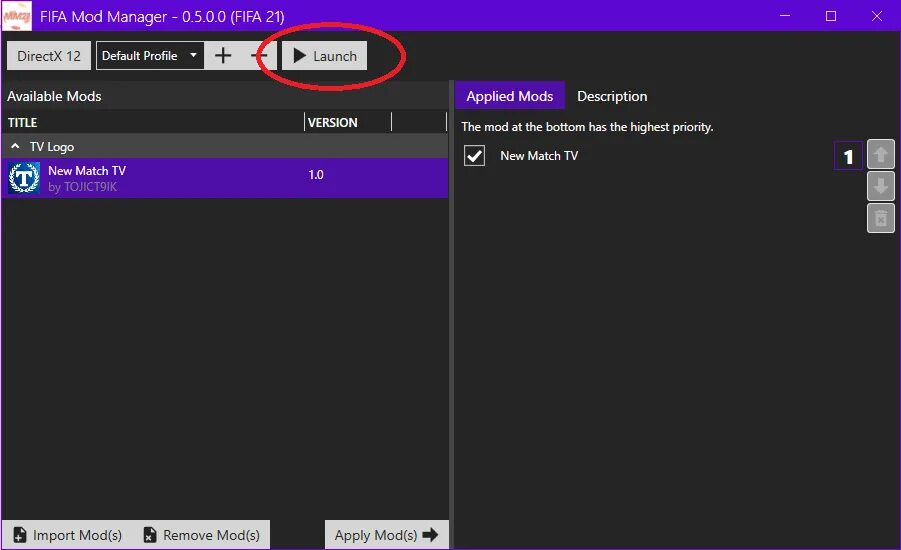Open the Default Profile dropdown
The width and height of the screenshot is (901, 550).
150,56
